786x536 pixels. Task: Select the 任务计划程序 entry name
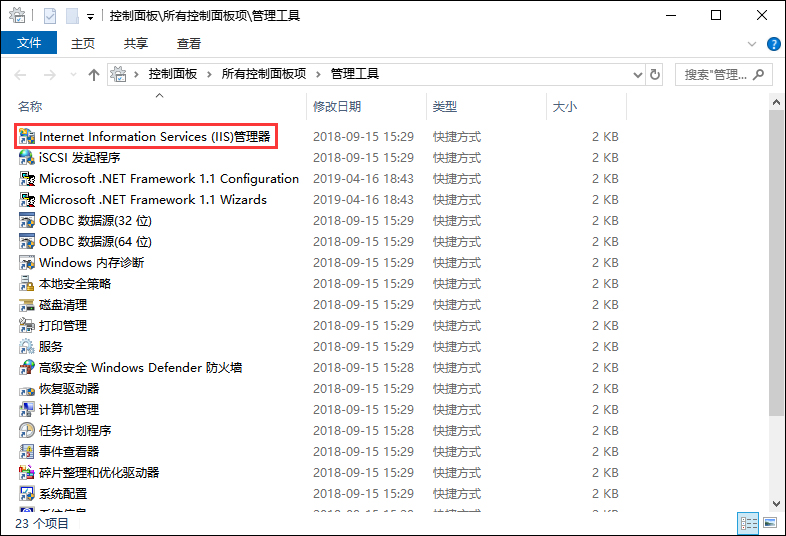click(x=75, y=431)
